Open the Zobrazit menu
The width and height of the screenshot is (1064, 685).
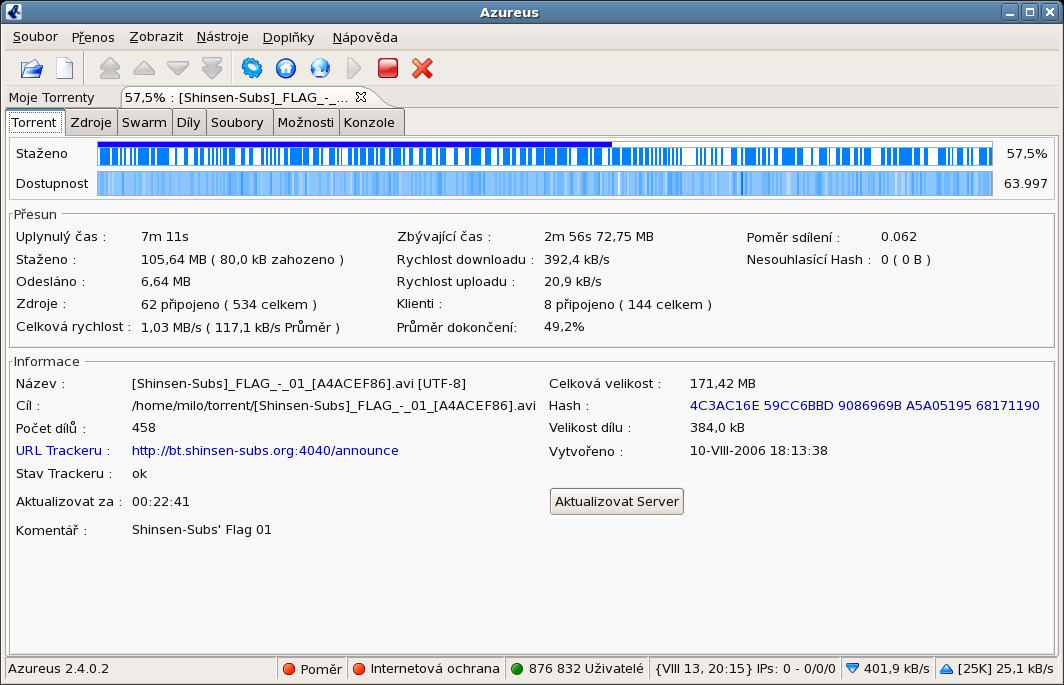(156, 37)
